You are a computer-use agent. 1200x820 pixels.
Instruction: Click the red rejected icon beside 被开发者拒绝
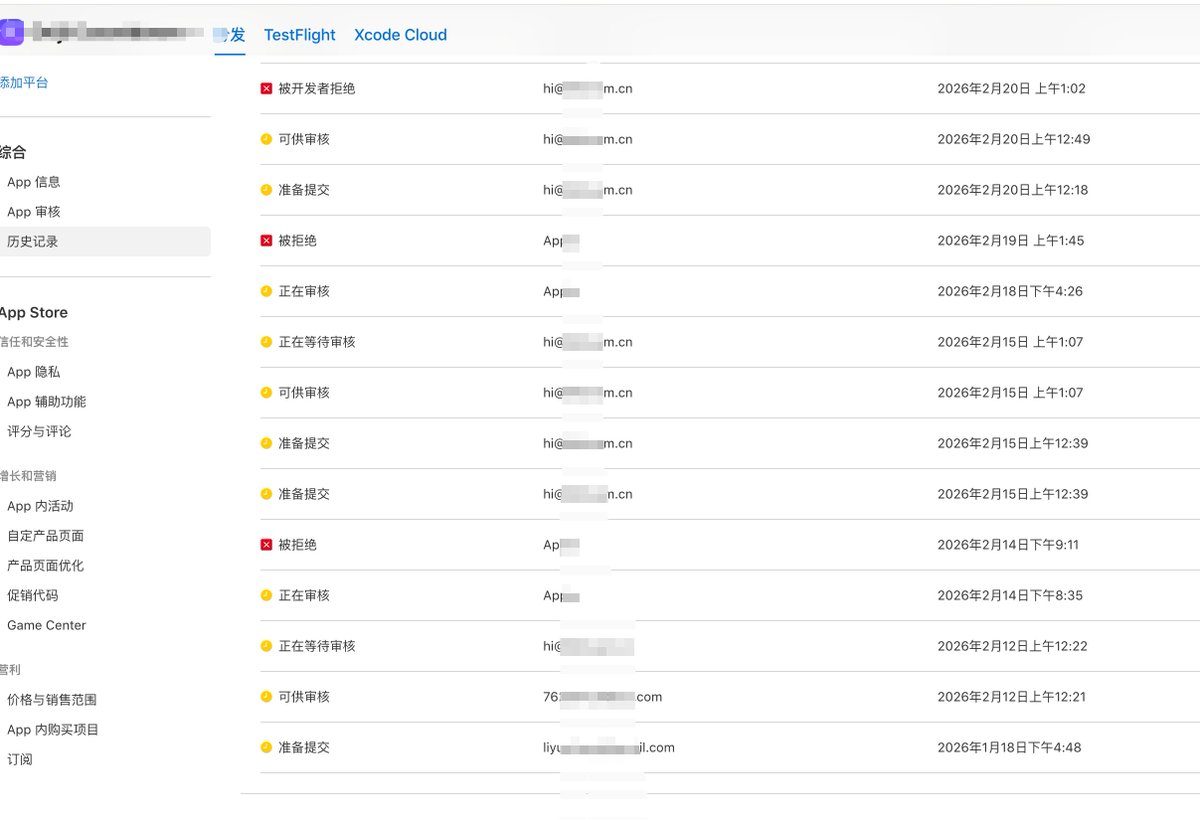pyautogui.click(x=266, y=89)
